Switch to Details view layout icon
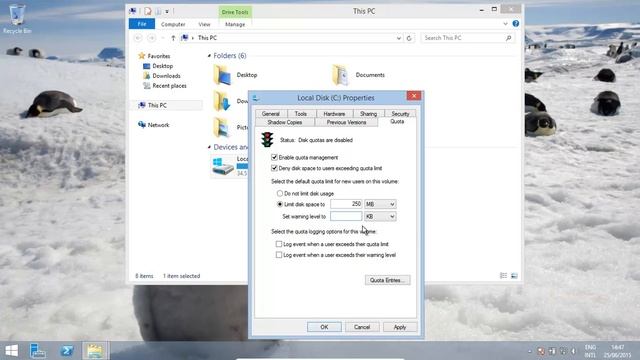 (503, 276)
